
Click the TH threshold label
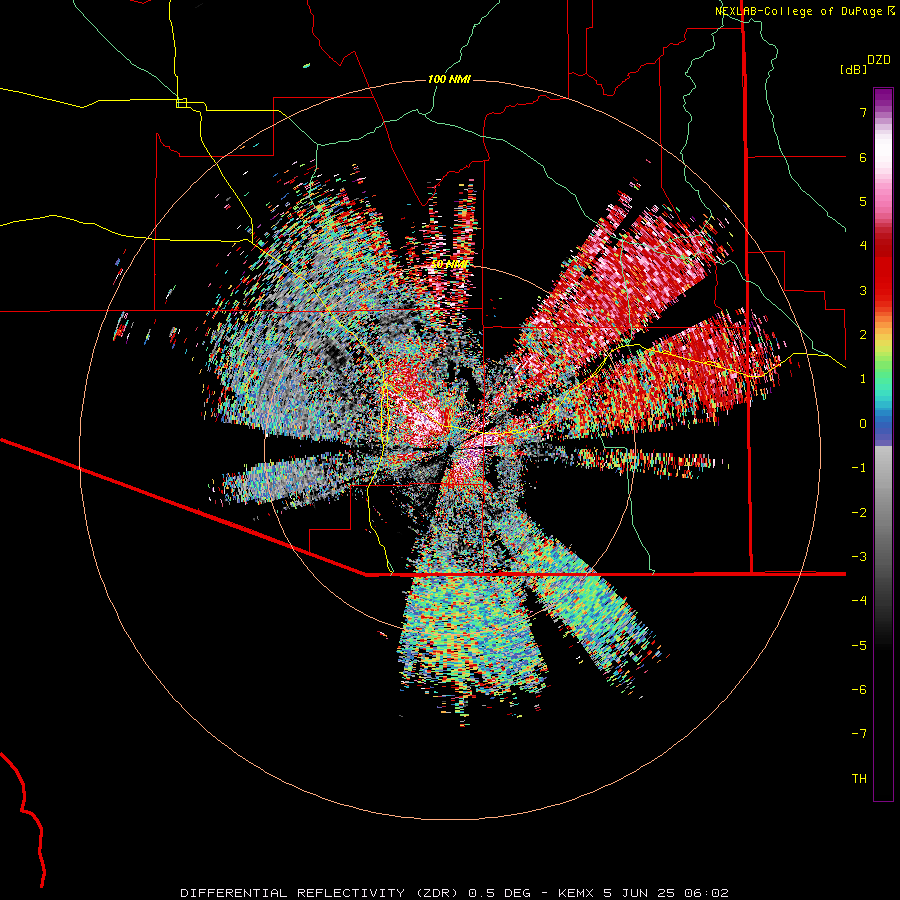(x=859, y=779)
